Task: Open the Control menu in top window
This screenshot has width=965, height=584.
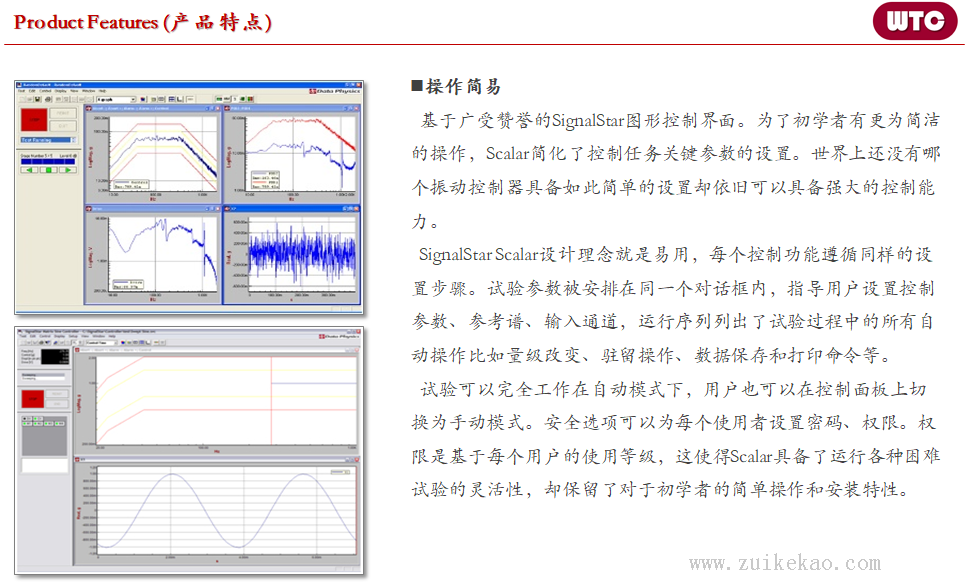Action: click(x=45, y=91)
